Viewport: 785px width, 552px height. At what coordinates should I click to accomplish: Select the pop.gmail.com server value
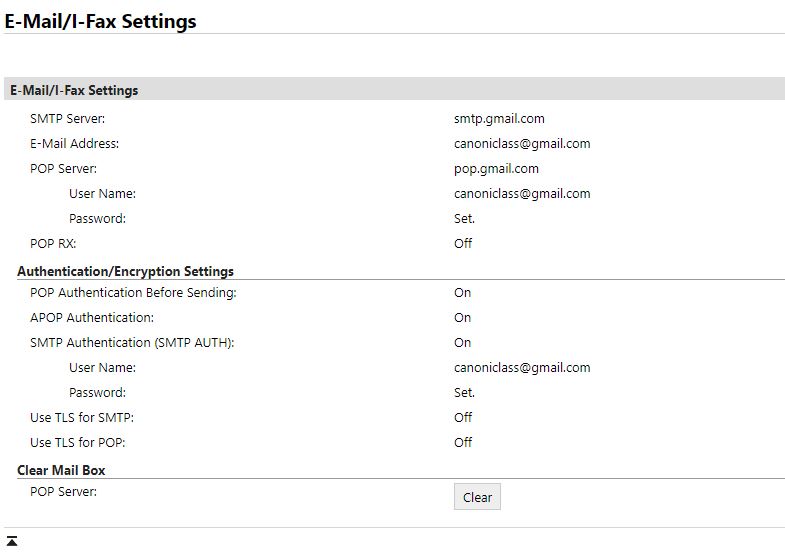[496, 168]
